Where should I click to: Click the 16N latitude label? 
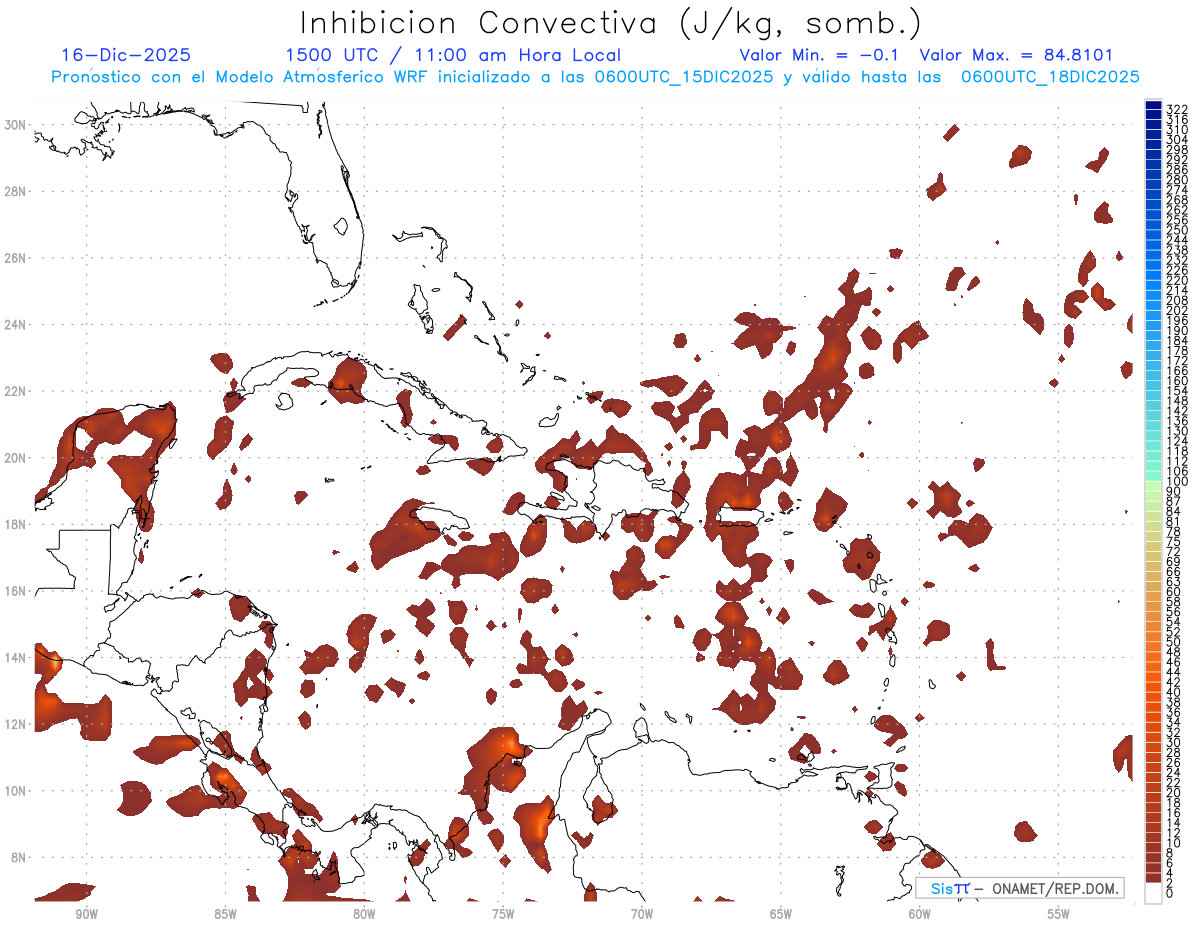17,591
